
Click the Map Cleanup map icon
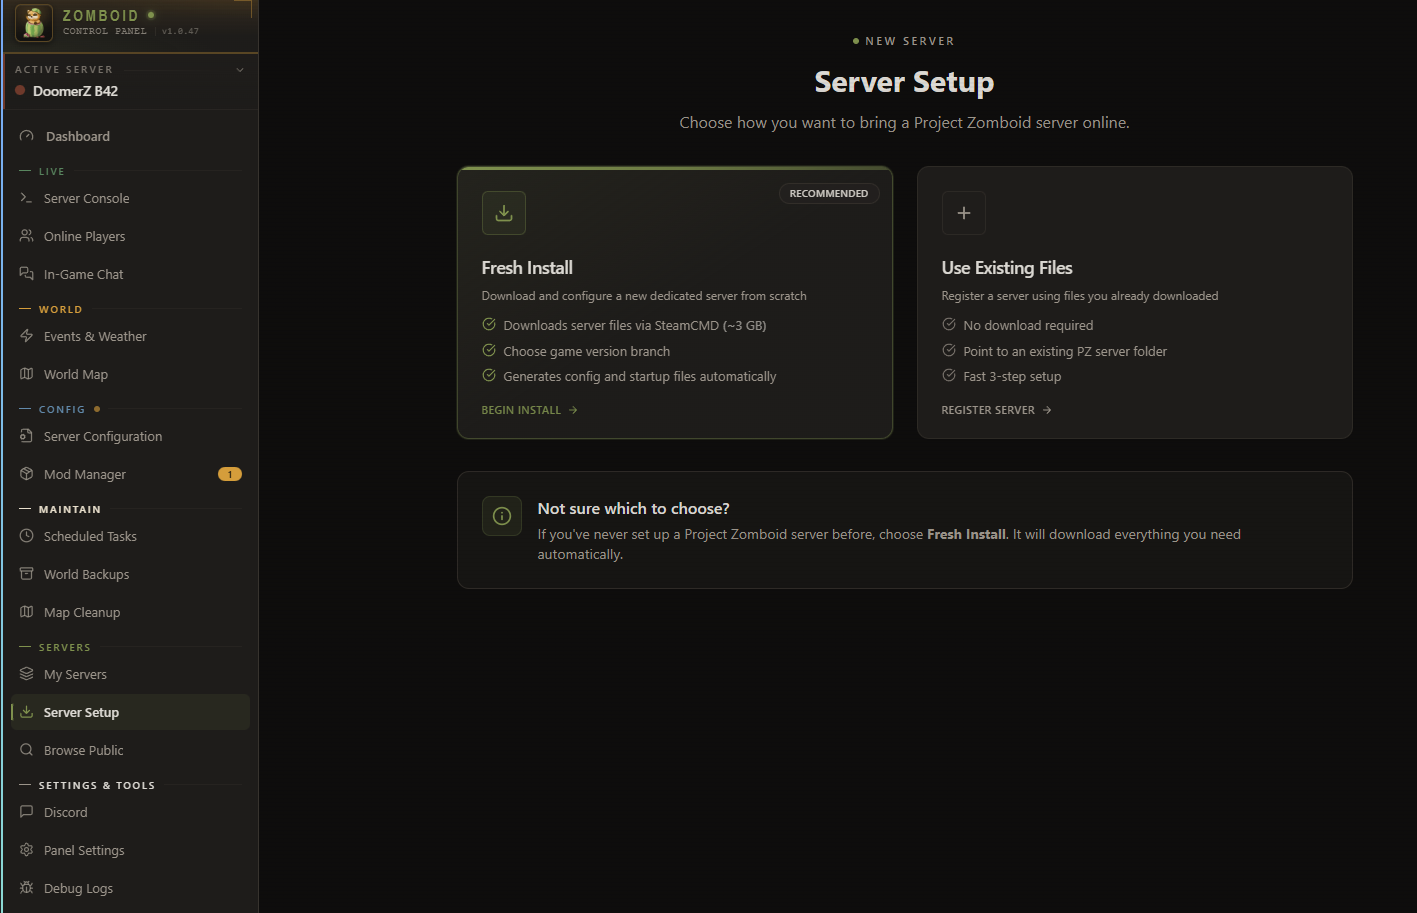point(27,612)
